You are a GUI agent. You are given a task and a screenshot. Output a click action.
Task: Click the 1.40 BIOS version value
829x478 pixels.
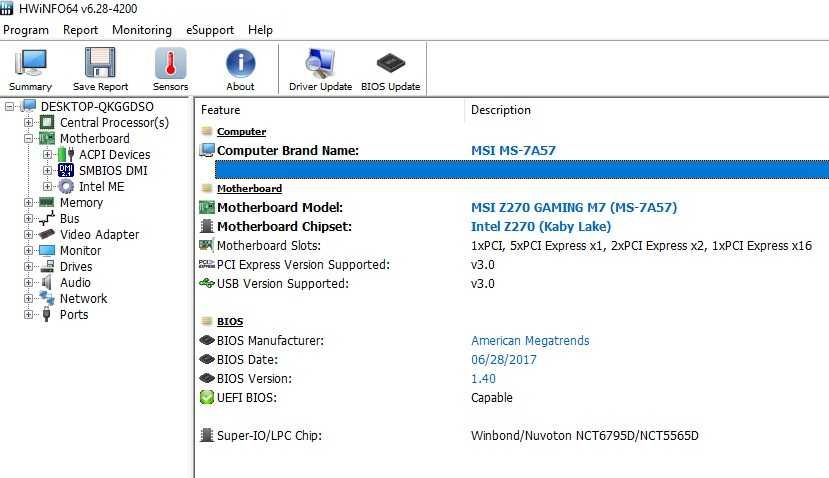coord(483,379)
